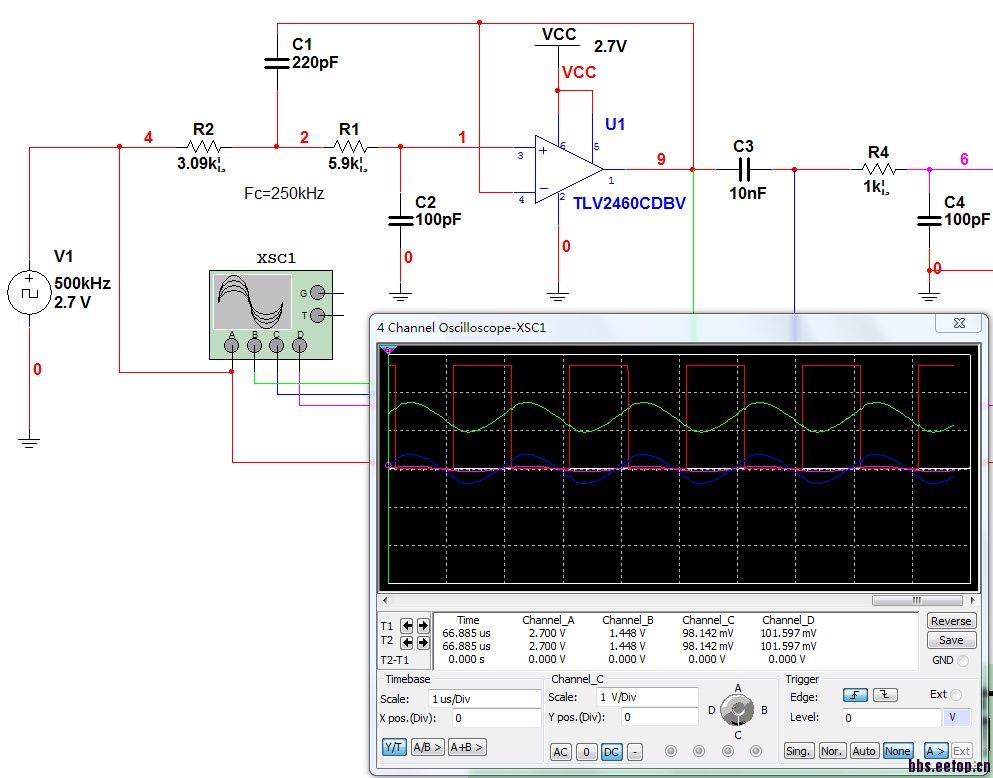Click the last channel indicator dot

pos(756,751)
